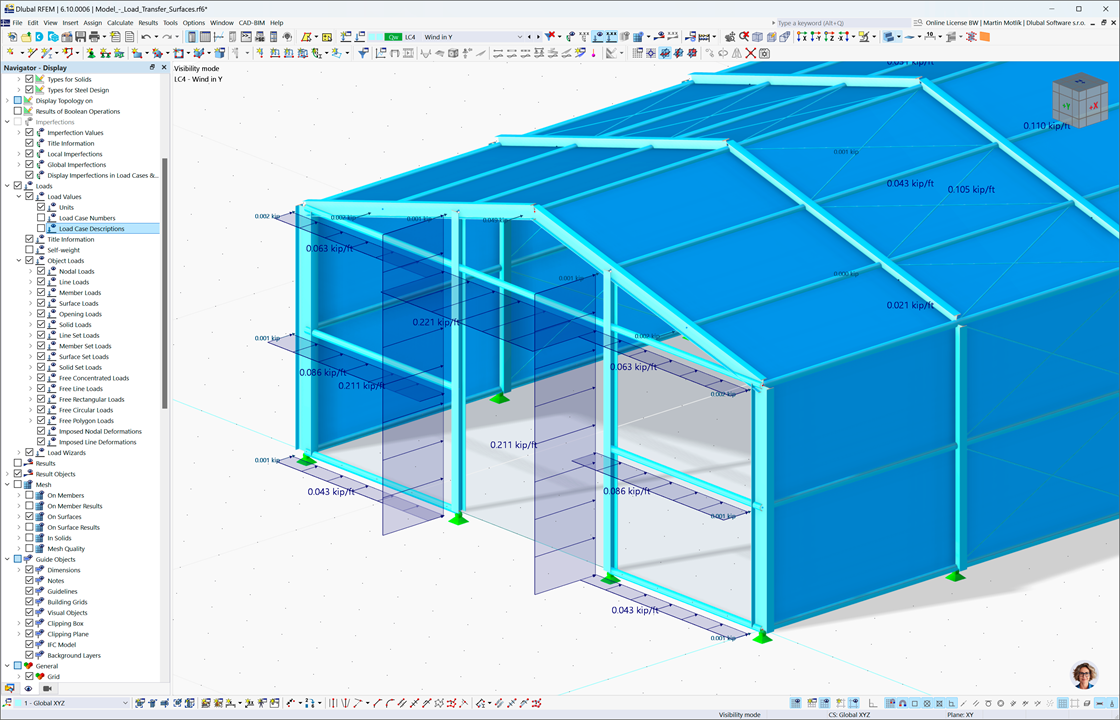Select Load Case Descriptions in the Navigator
The height and width of the screenshot is (720, 1120).
(90, 228)
